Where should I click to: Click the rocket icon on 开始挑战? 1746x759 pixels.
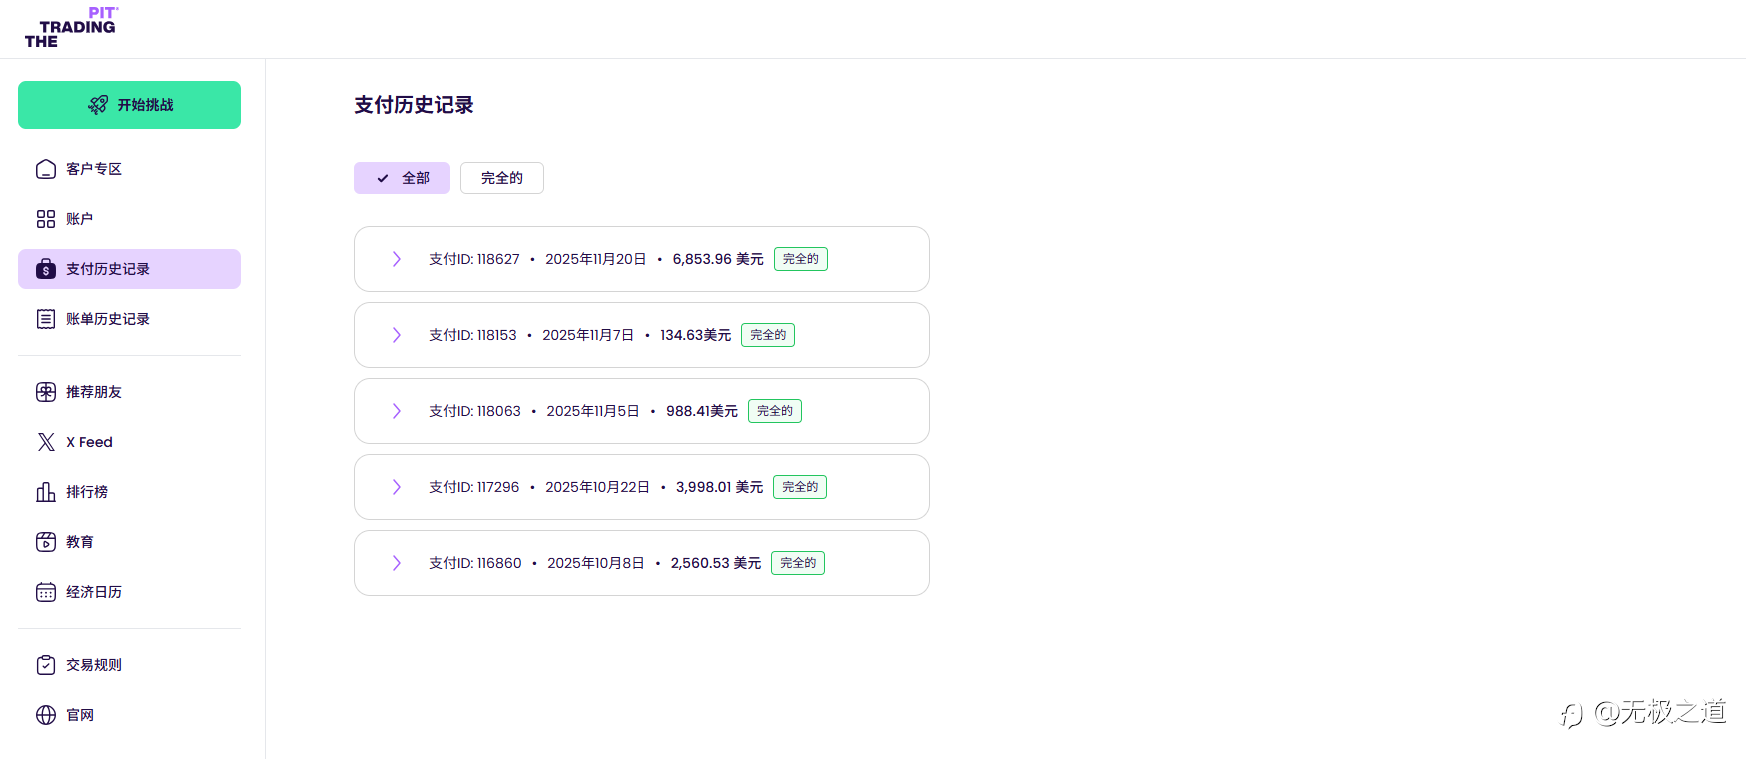pyautogui.click(x=98, y=105)
